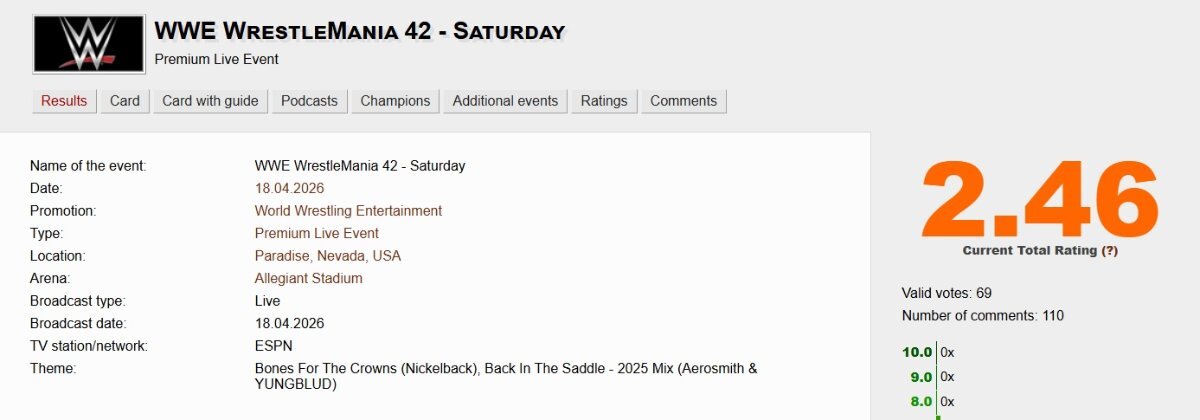The height and width of the screenshot is (420, 1200).
Task: Select the 8.0 rating row
Action: click(x=920, y=402)
